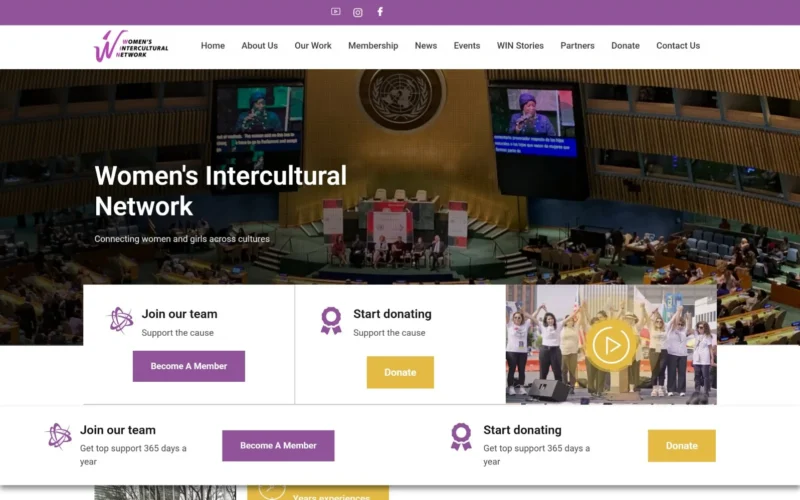
Task: Click the star icon beside hero Join our team
Action: [x=120, y=320]
